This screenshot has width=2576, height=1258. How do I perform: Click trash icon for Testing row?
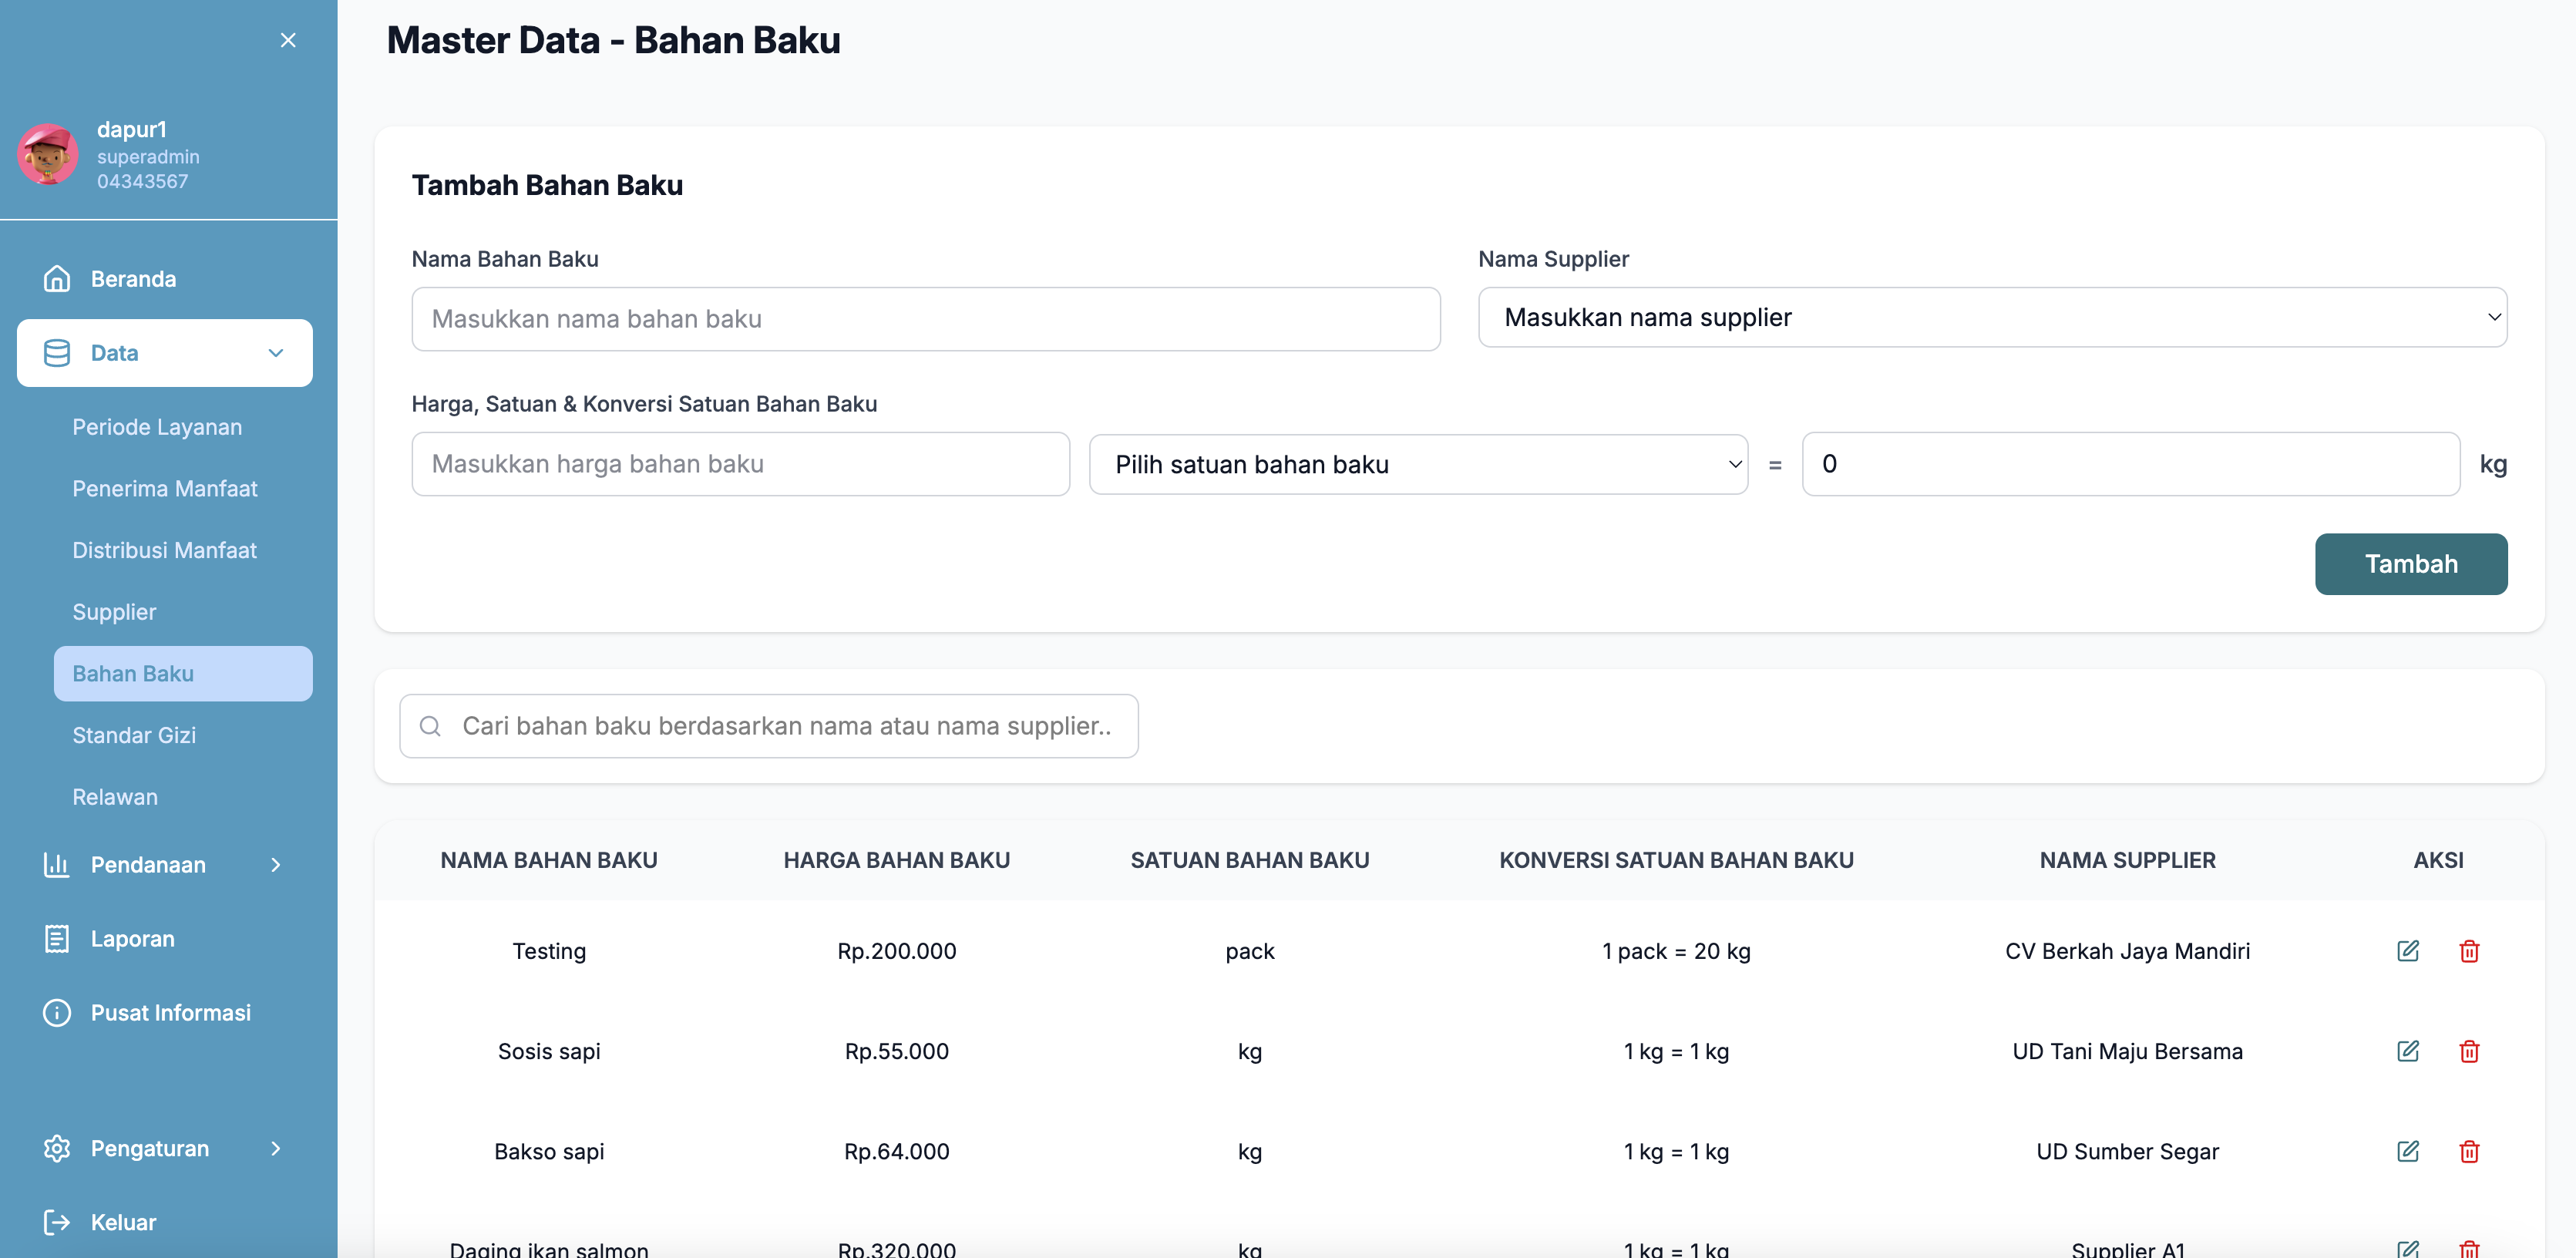coord(2468,950)
